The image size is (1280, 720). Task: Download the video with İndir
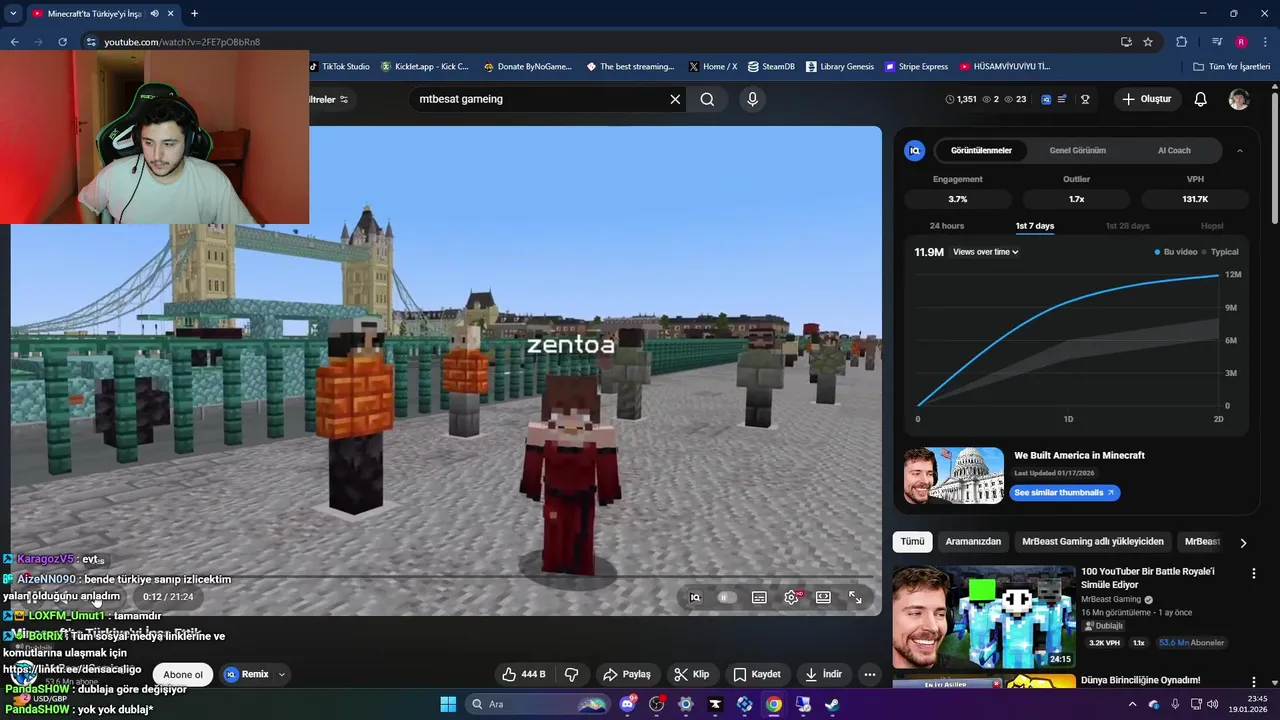tap(824, 674)
